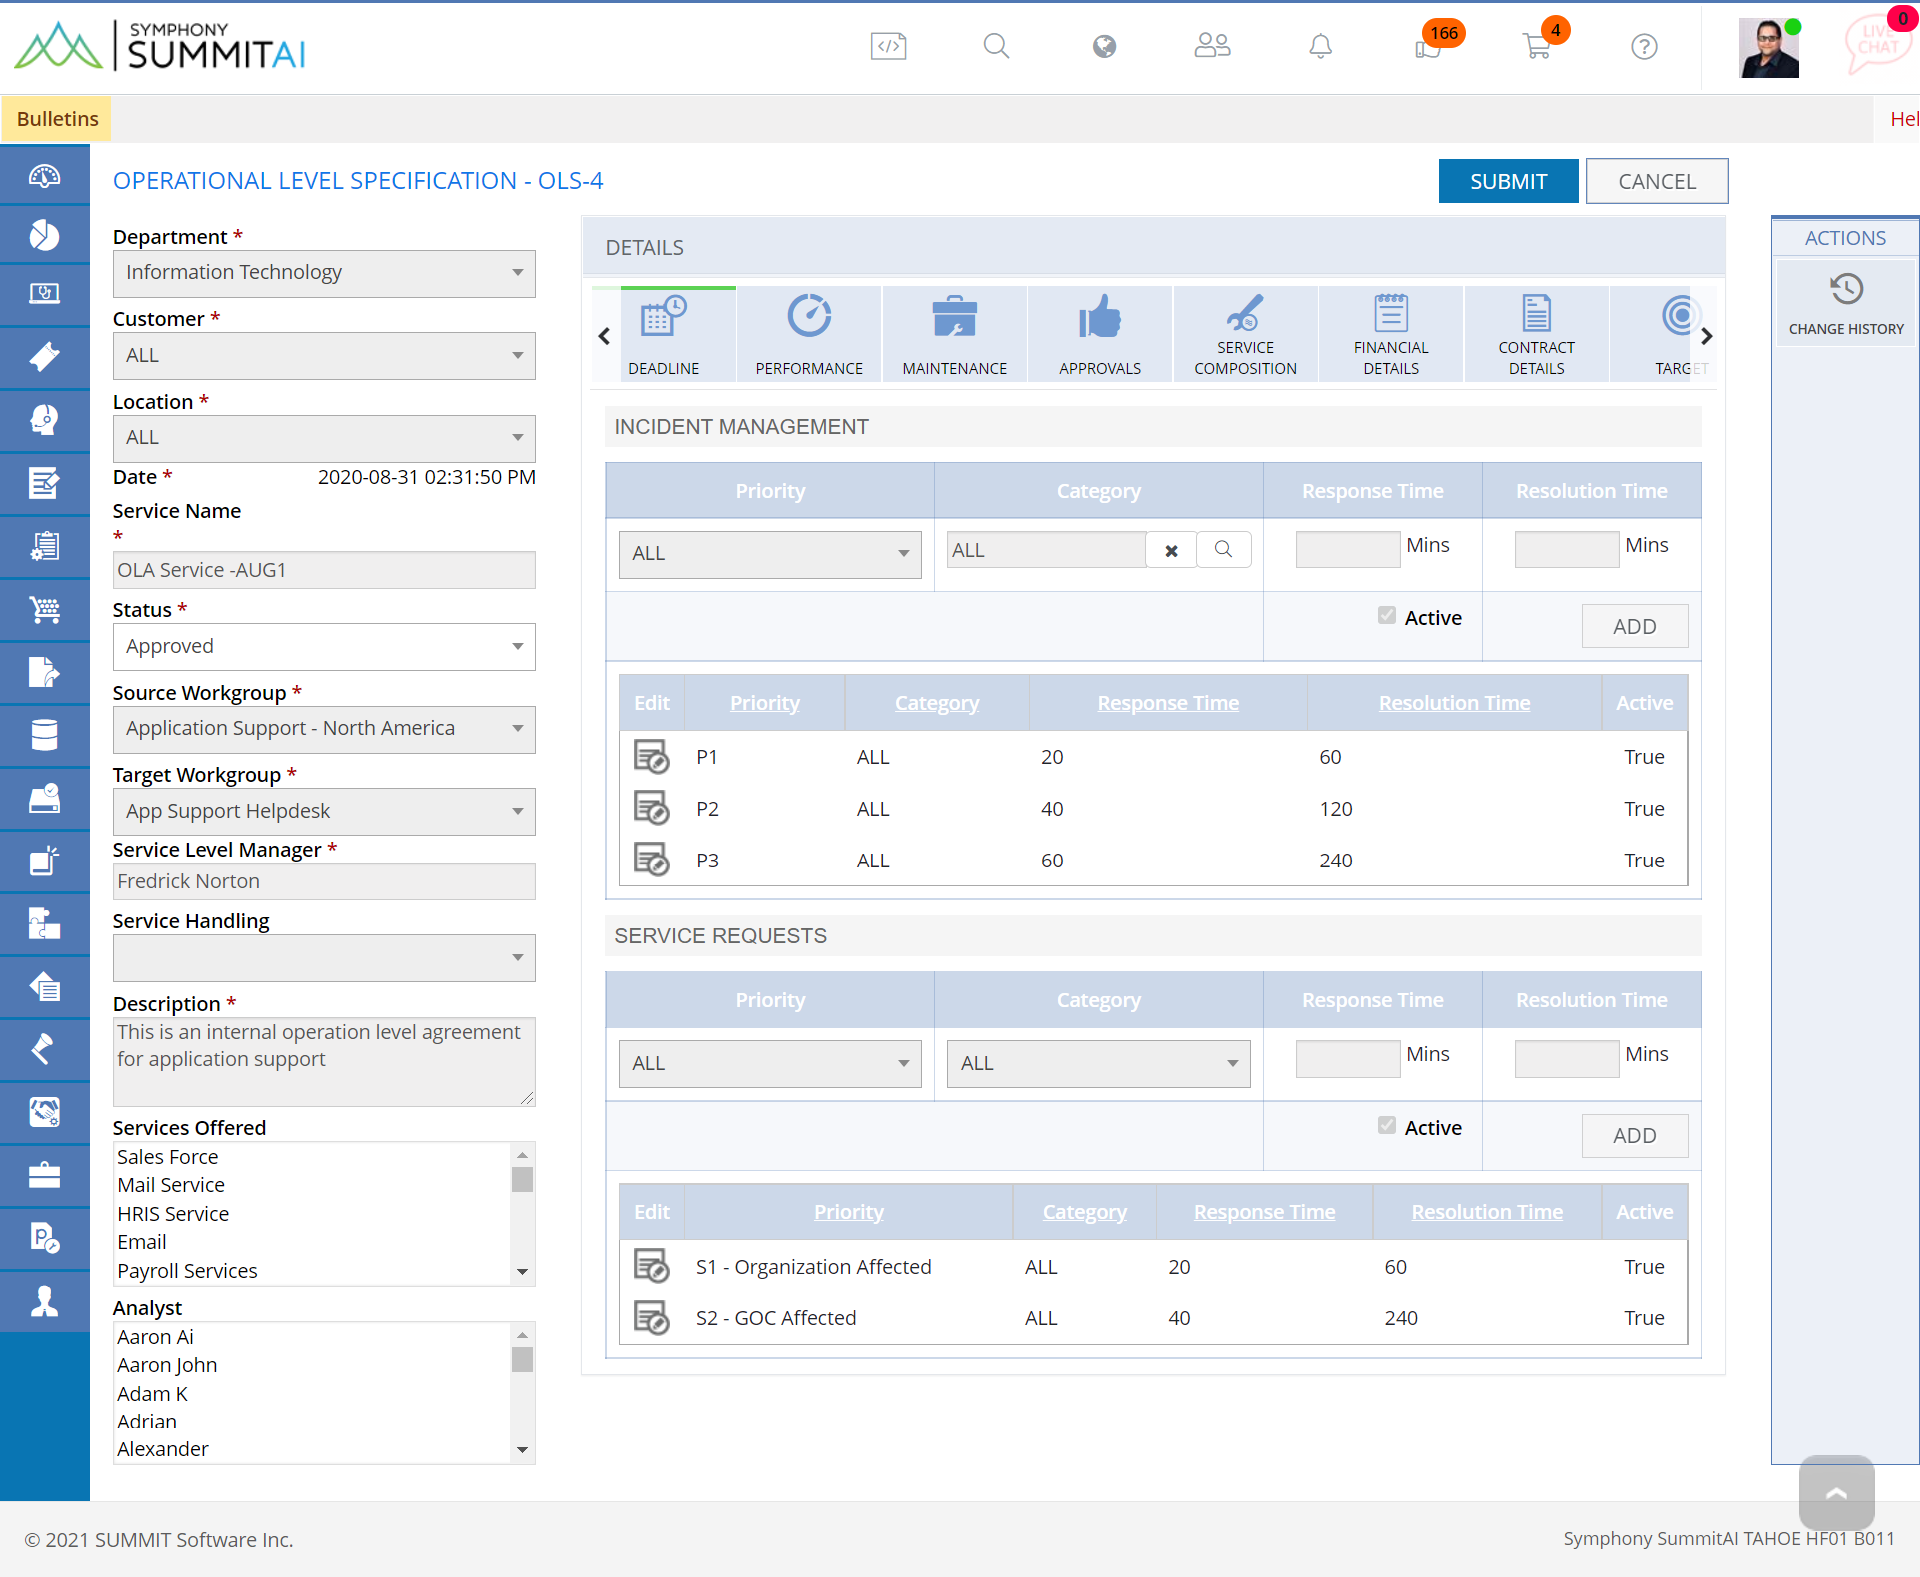Edit the P3 incident row
Screen dimensions: 1920x1577
[x=652, y=860]
